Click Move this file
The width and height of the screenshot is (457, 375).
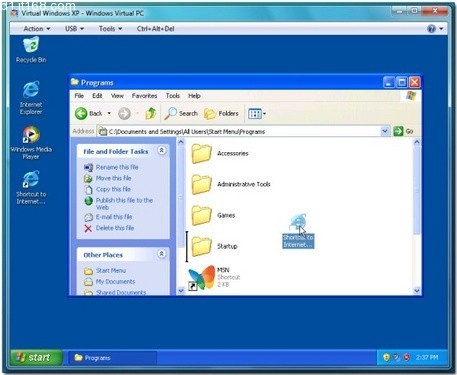(114, 178)
